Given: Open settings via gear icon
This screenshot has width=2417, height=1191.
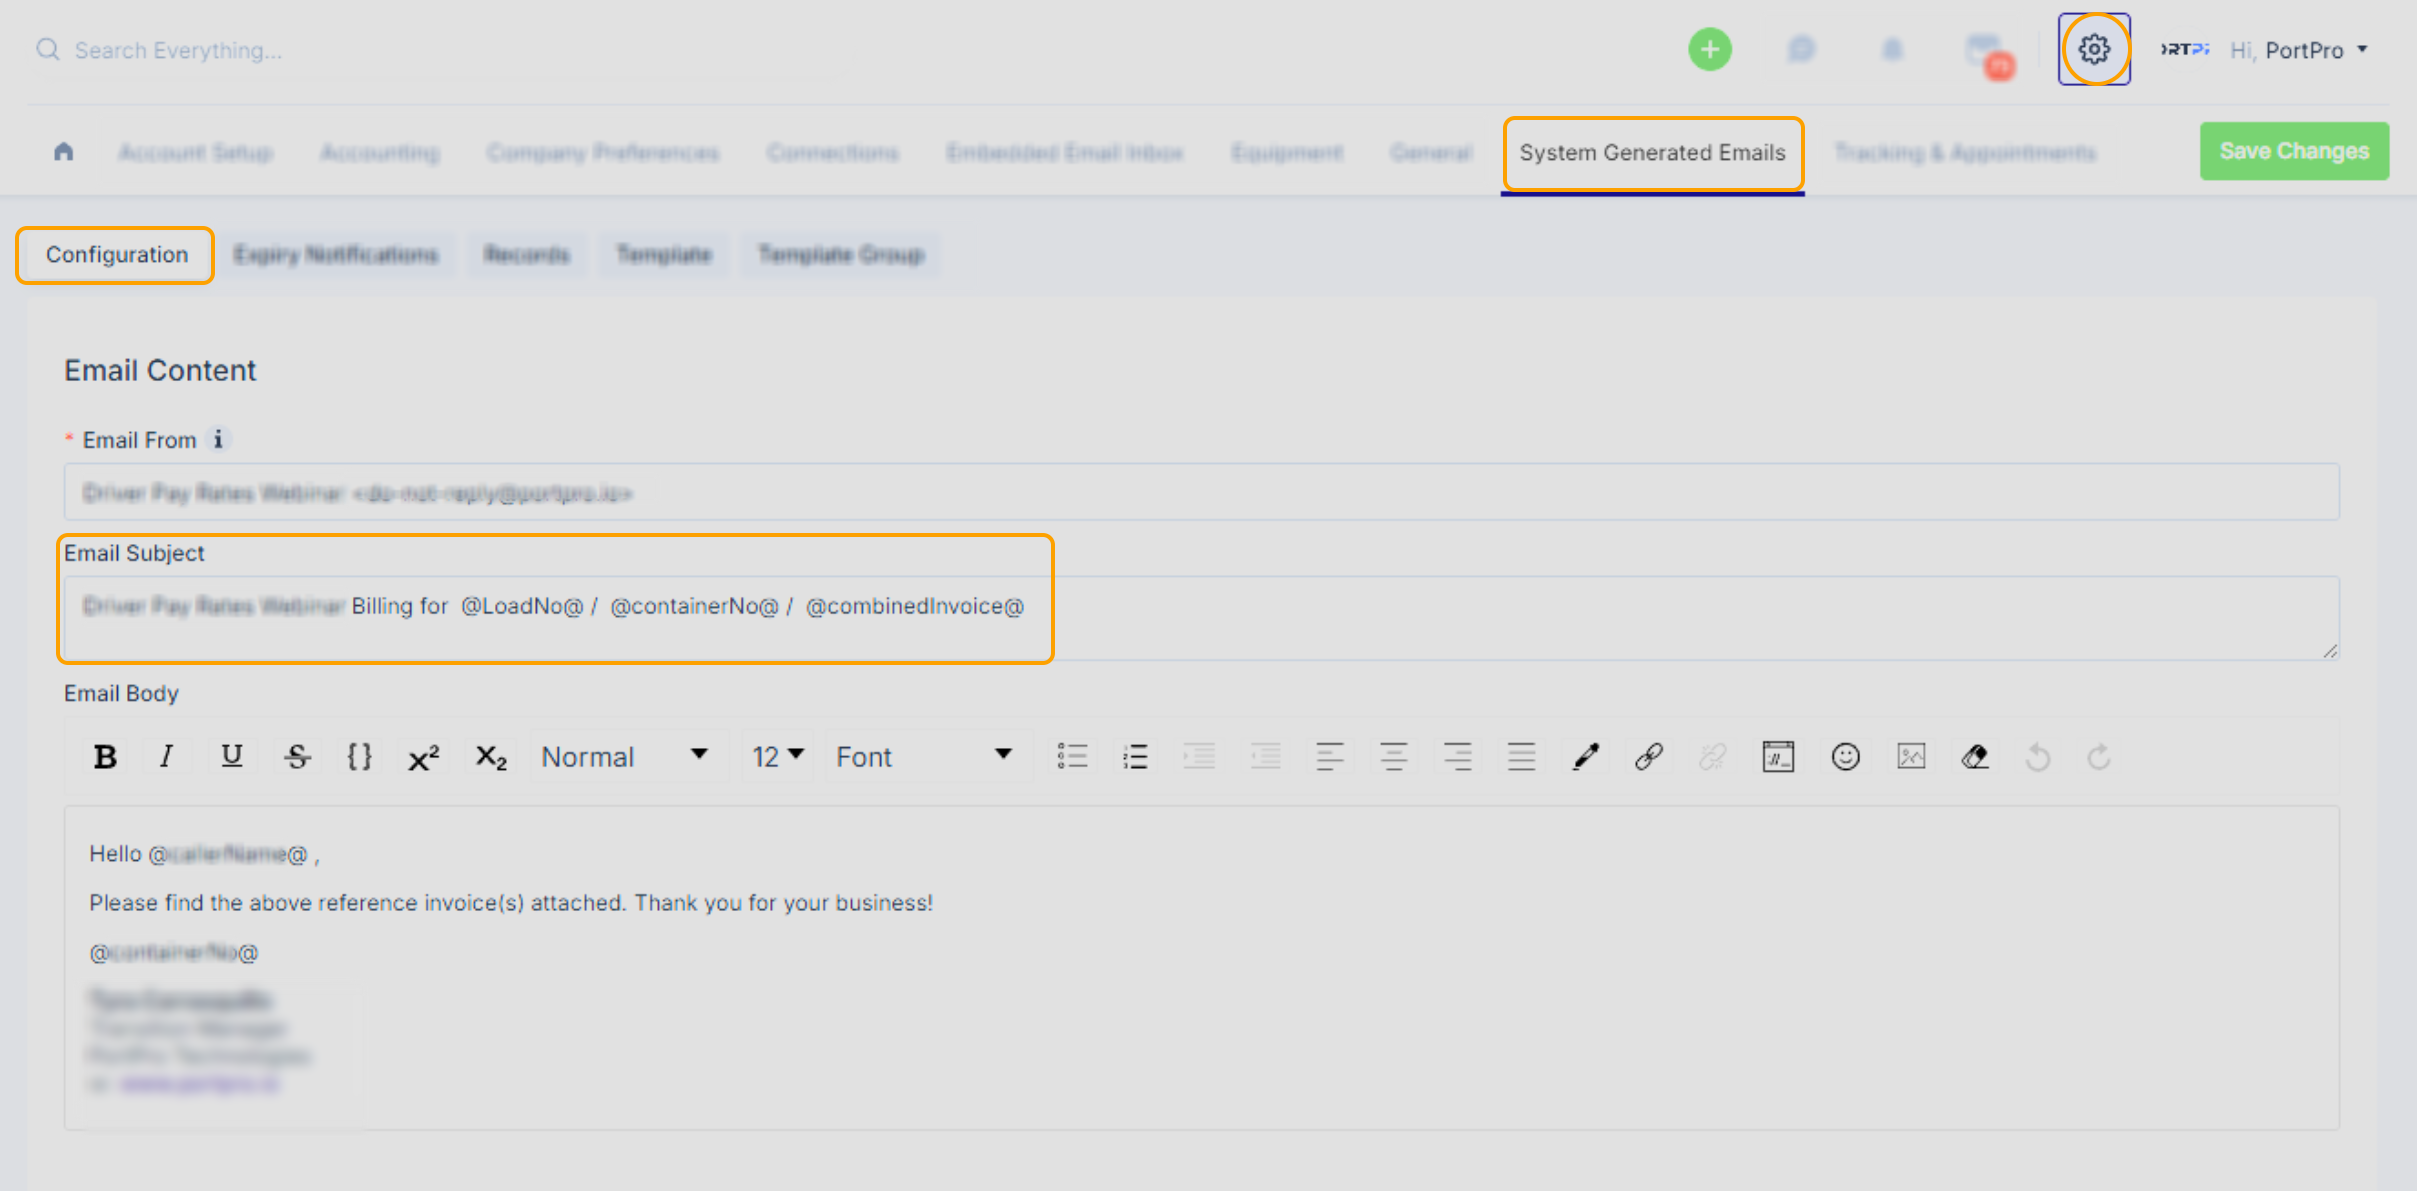Looking at the screenshot, I should pyautogui.click(x=2093, y=49).
